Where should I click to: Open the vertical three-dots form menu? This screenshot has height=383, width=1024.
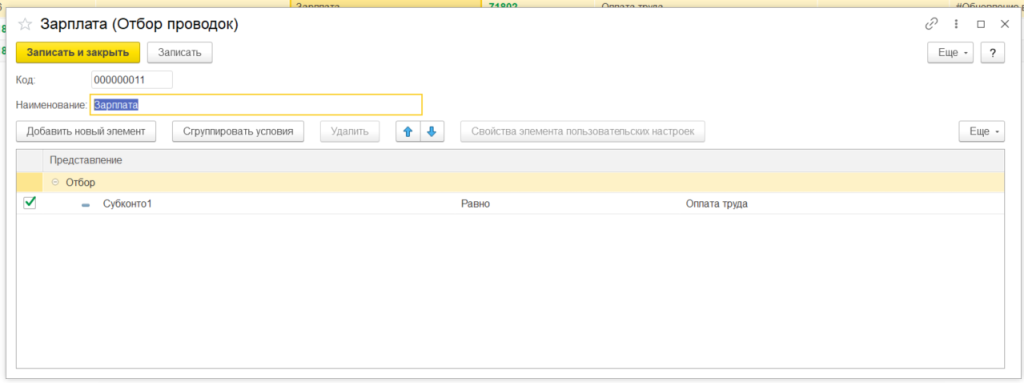(x=956, y=24)
